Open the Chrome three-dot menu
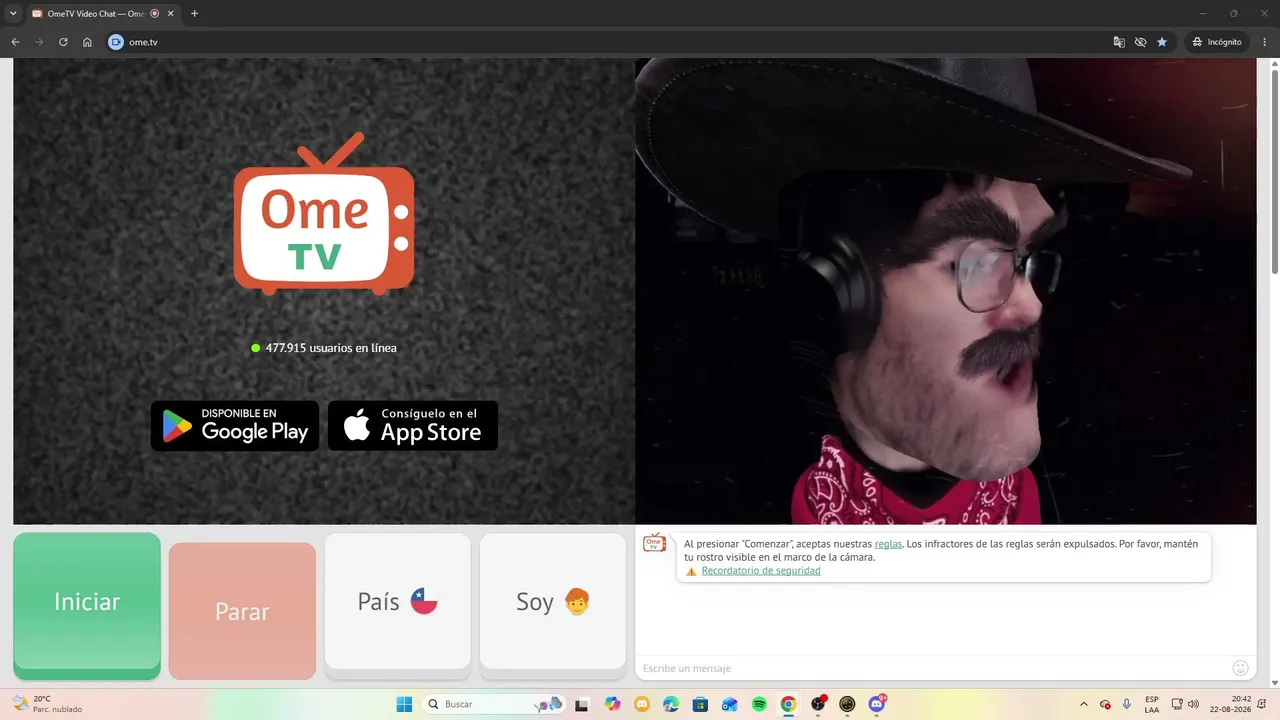This screenshot has height=720, width=1280. coord(1265,42)
